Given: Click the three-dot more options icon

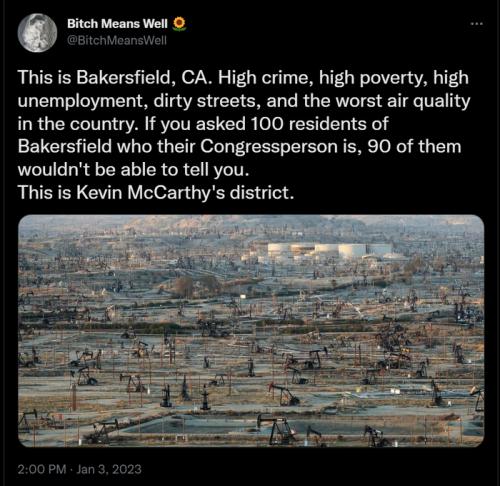Looking at the screenshot, I should 477,24.
